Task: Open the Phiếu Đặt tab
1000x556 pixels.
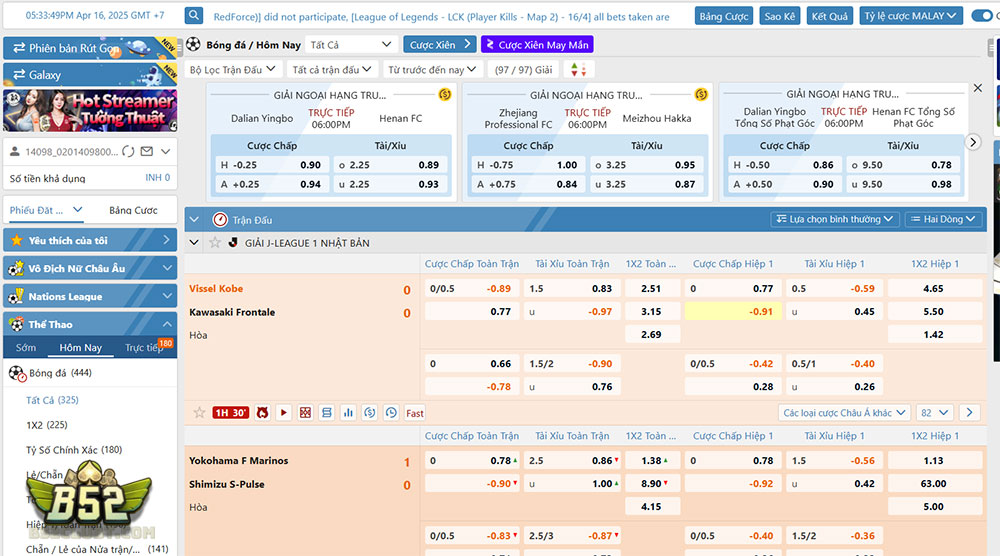Action: (46, 210)
